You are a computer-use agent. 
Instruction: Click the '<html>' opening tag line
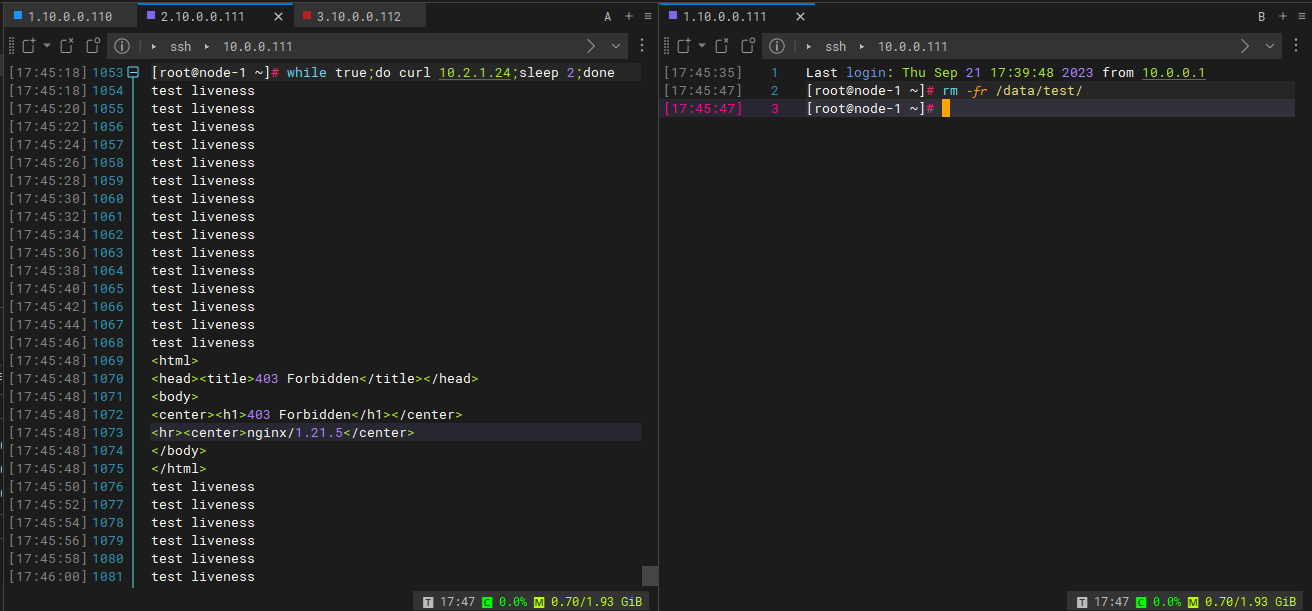(175, 361)
